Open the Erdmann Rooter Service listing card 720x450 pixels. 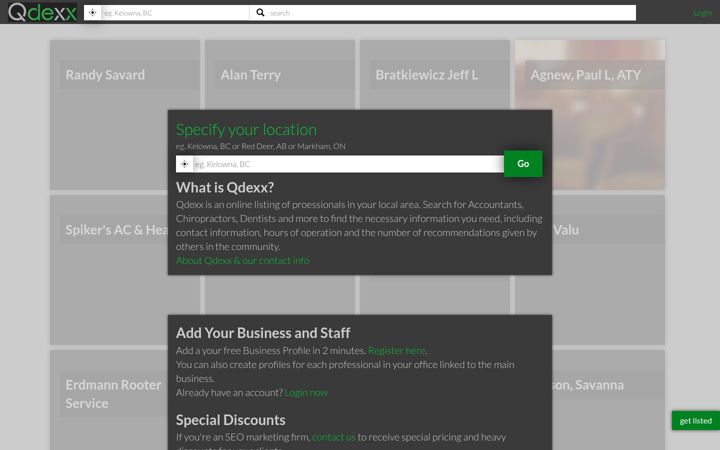(109, 400)
